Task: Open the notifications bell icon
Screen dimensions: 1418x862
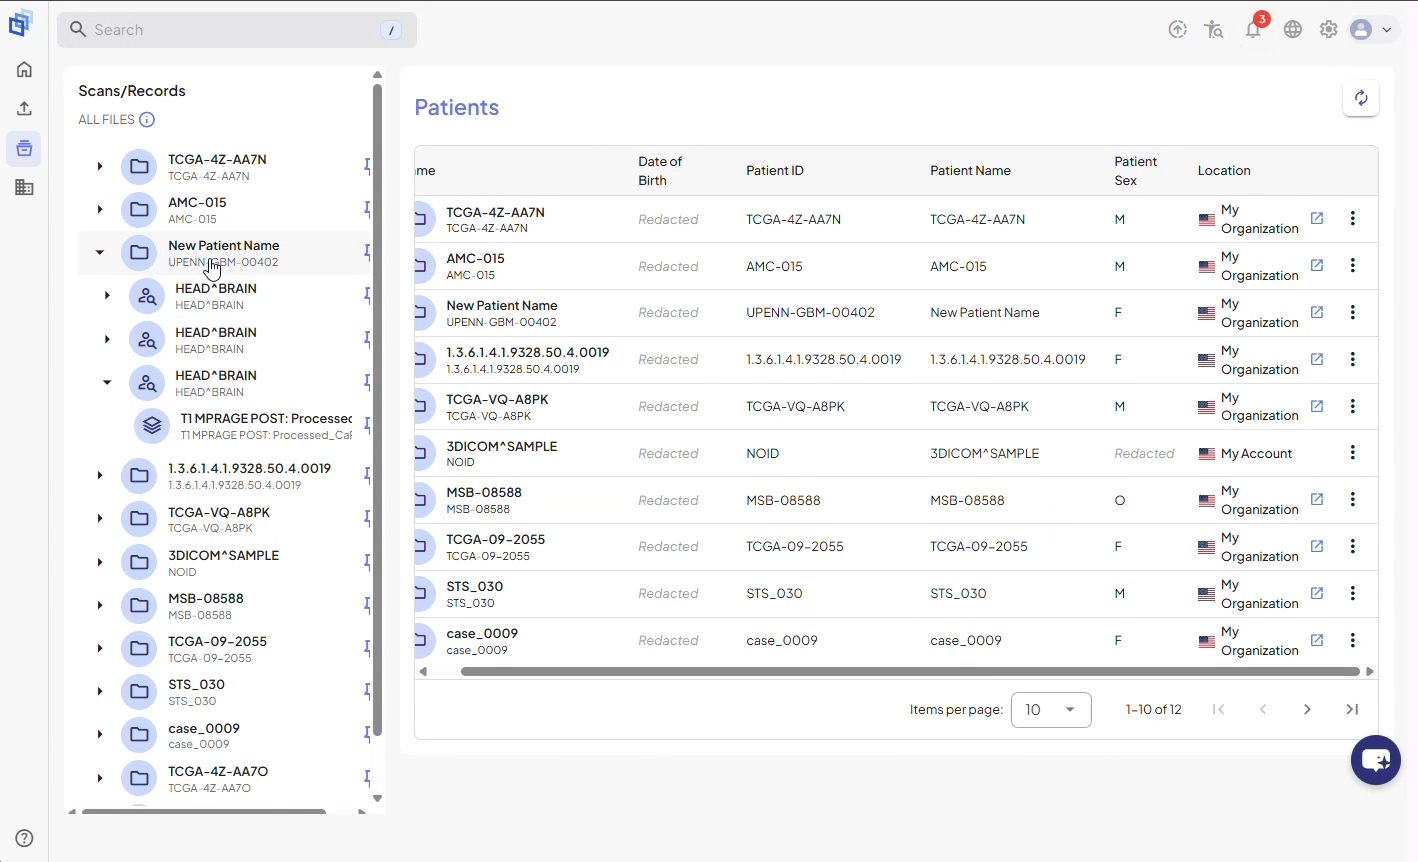Action: 1253,30
